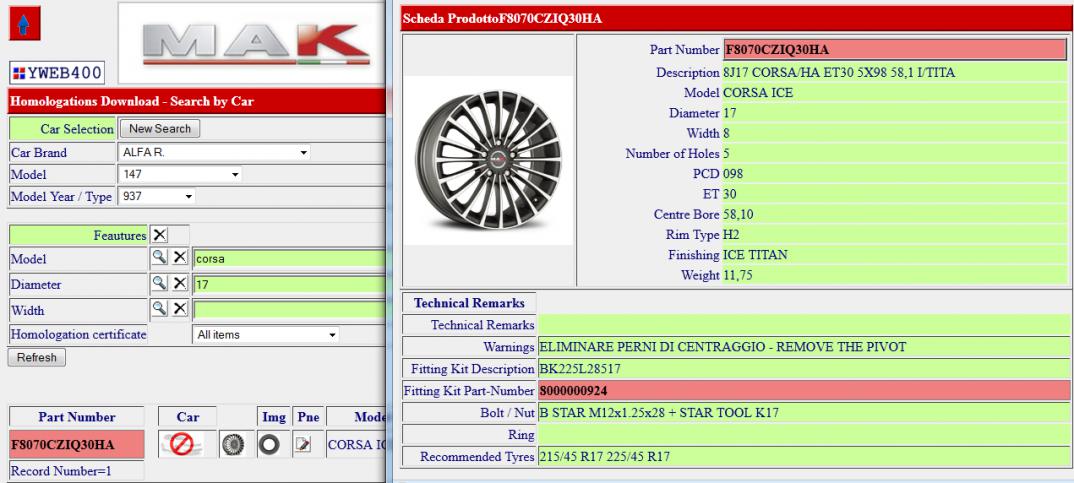Open the document edit icon in results row
The image size is (1074, 483).
(303, 445)
